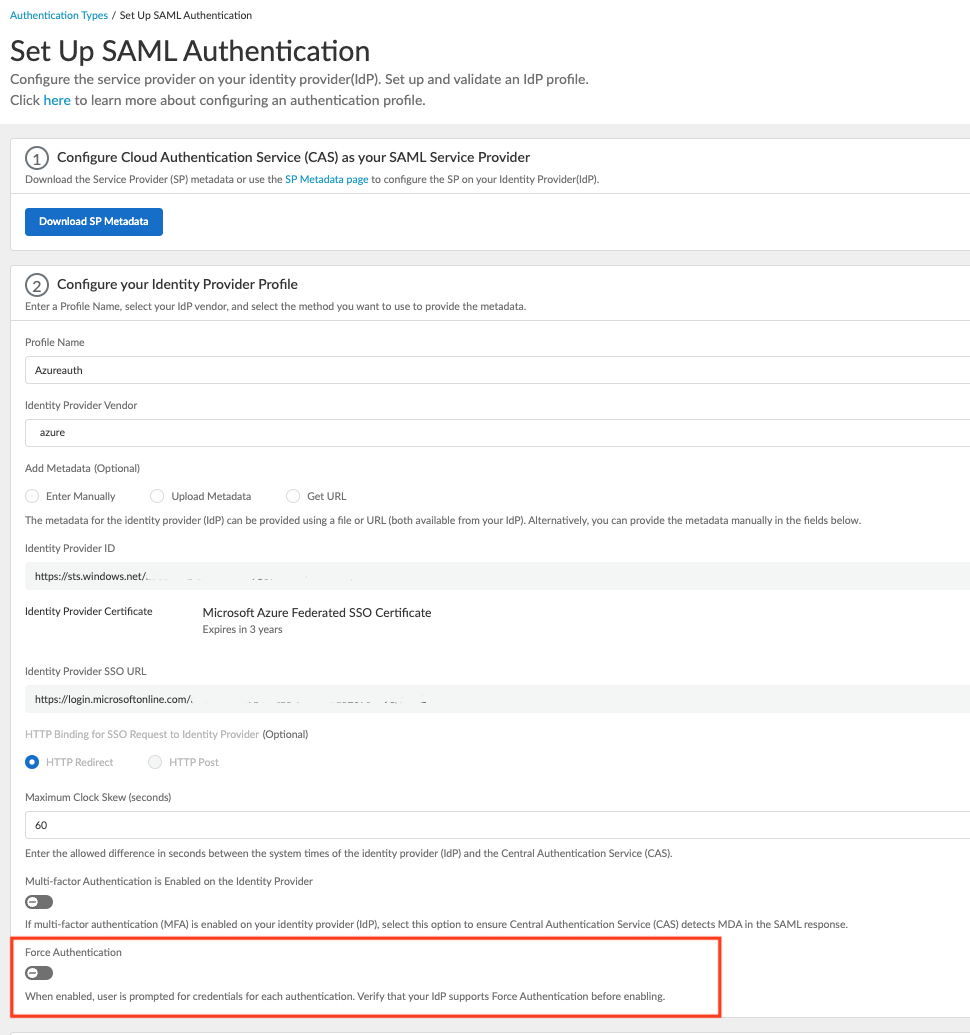Click the Microsoft Azure Federated SSO Certificate entry

[x=317, y=612]
